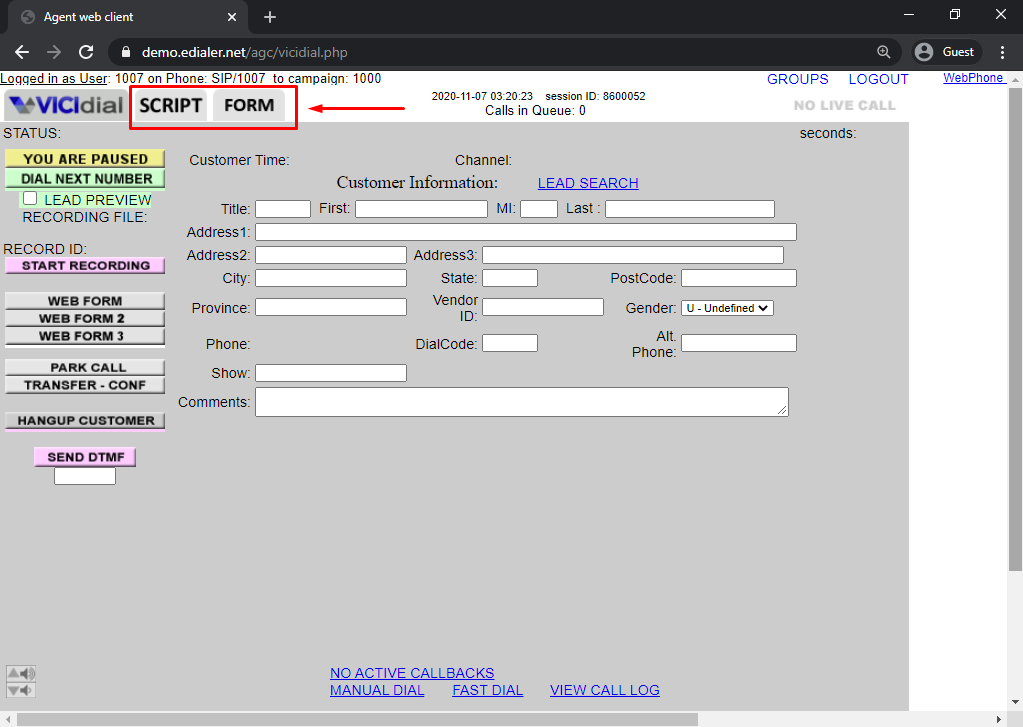Open NO ACTIVE CALLBACKS link
The image size is (1023, 727).
tap(412, 673)
